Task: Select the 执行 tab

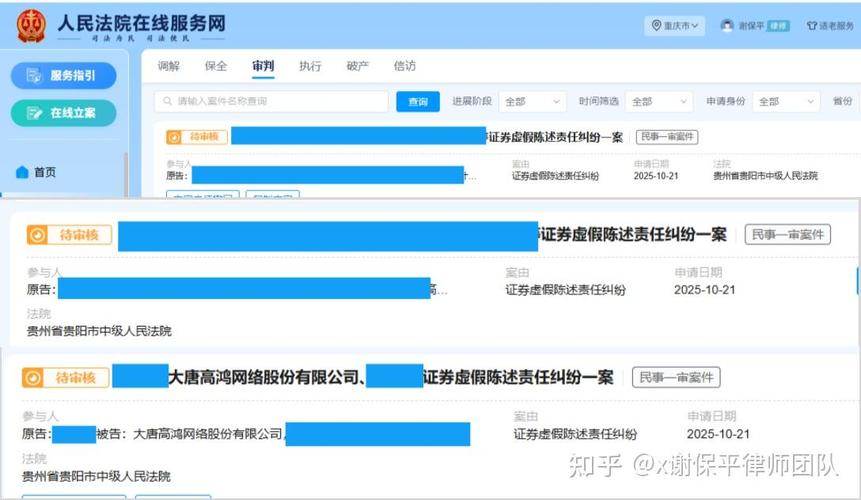Action: pyautogui.click(x=310, y=67)
